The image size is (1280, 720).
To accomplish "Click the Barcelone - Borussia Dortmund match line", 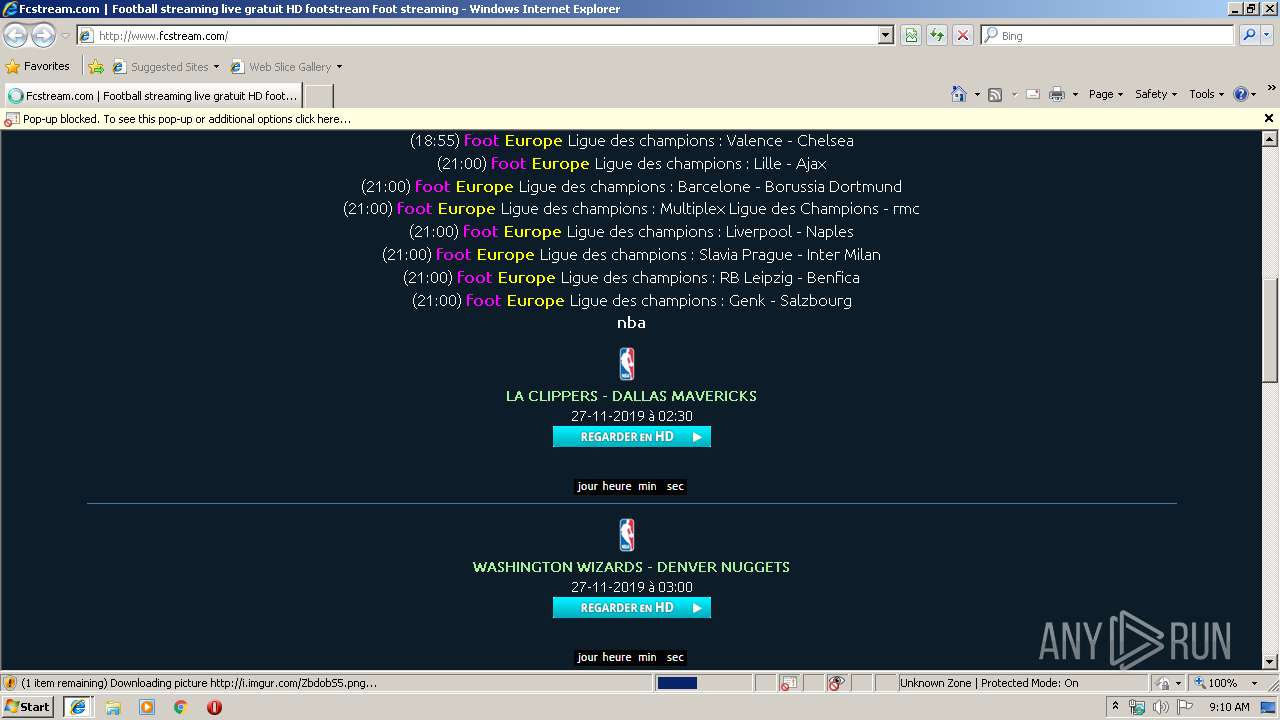I will point(631,187).
